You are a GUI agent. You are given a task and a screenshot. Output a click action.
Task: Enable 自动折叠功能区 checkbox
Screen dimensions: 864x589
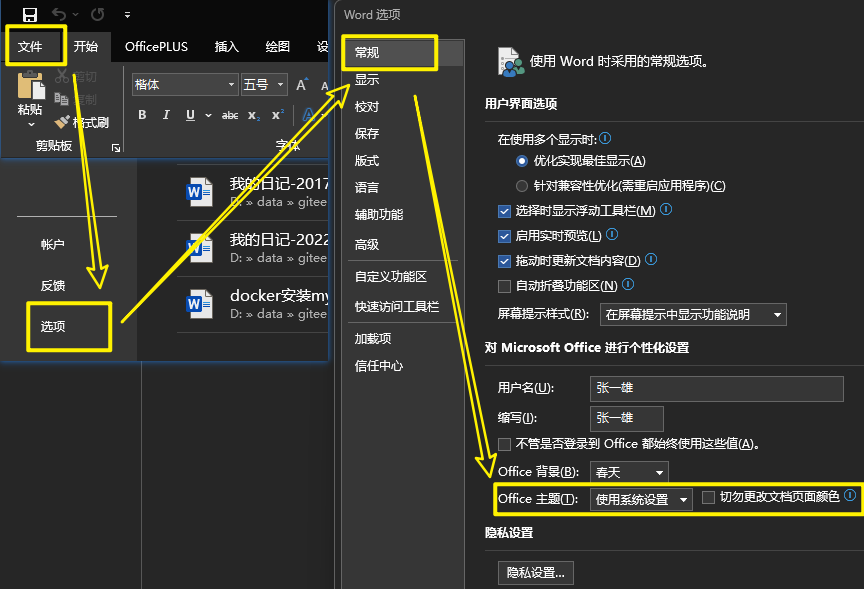point(504,286)
